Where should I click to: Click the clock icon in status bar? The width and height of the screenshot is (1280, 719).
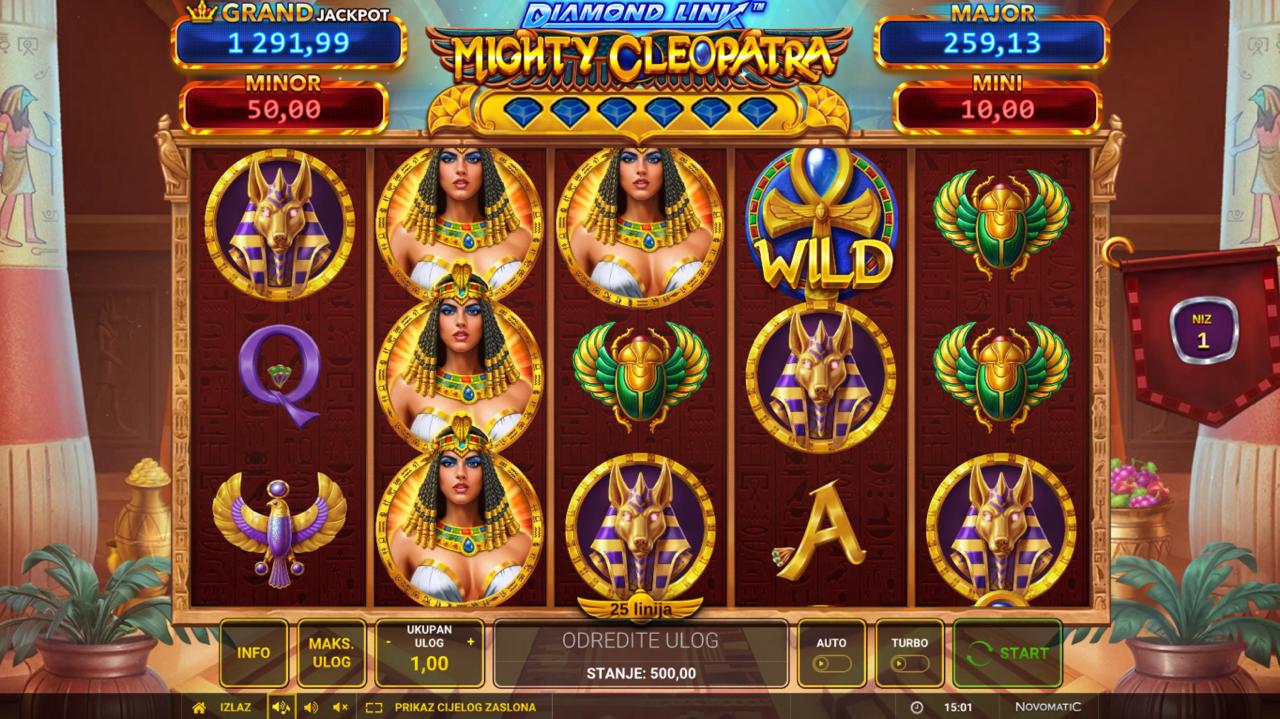[x=917, y=707]
